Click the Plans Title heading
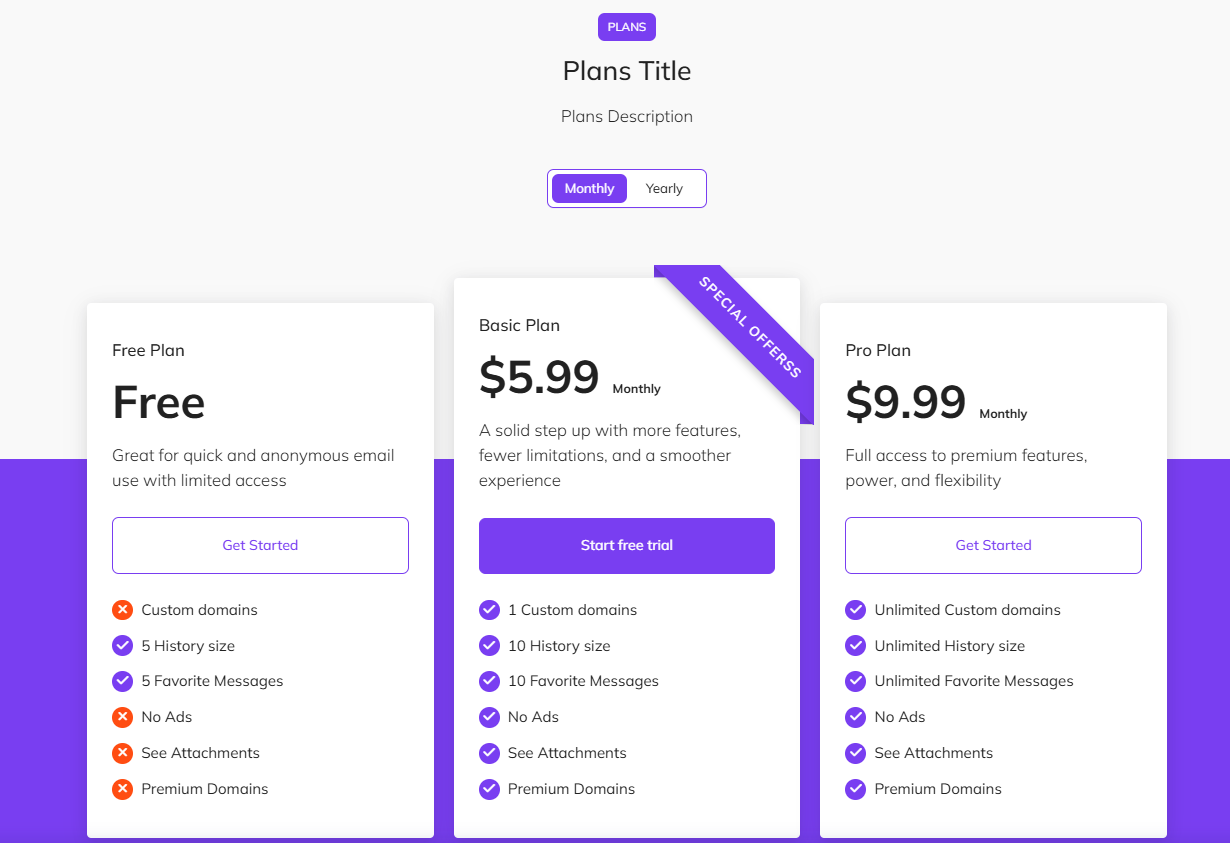The height and width of the screenshot is (844, 1230). tap(627, 71)
